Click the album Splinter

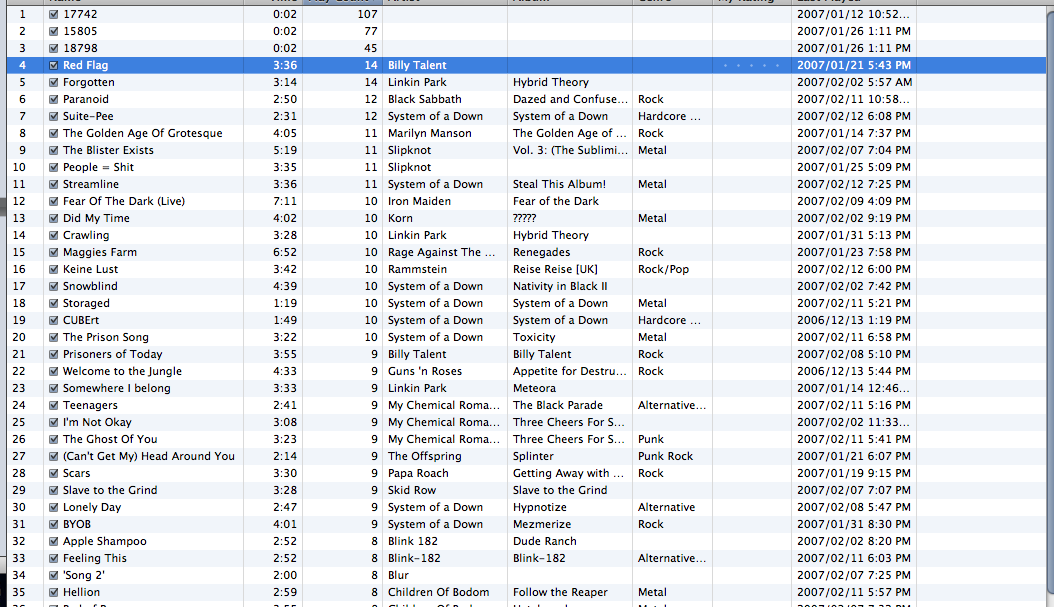pos(533,456)
